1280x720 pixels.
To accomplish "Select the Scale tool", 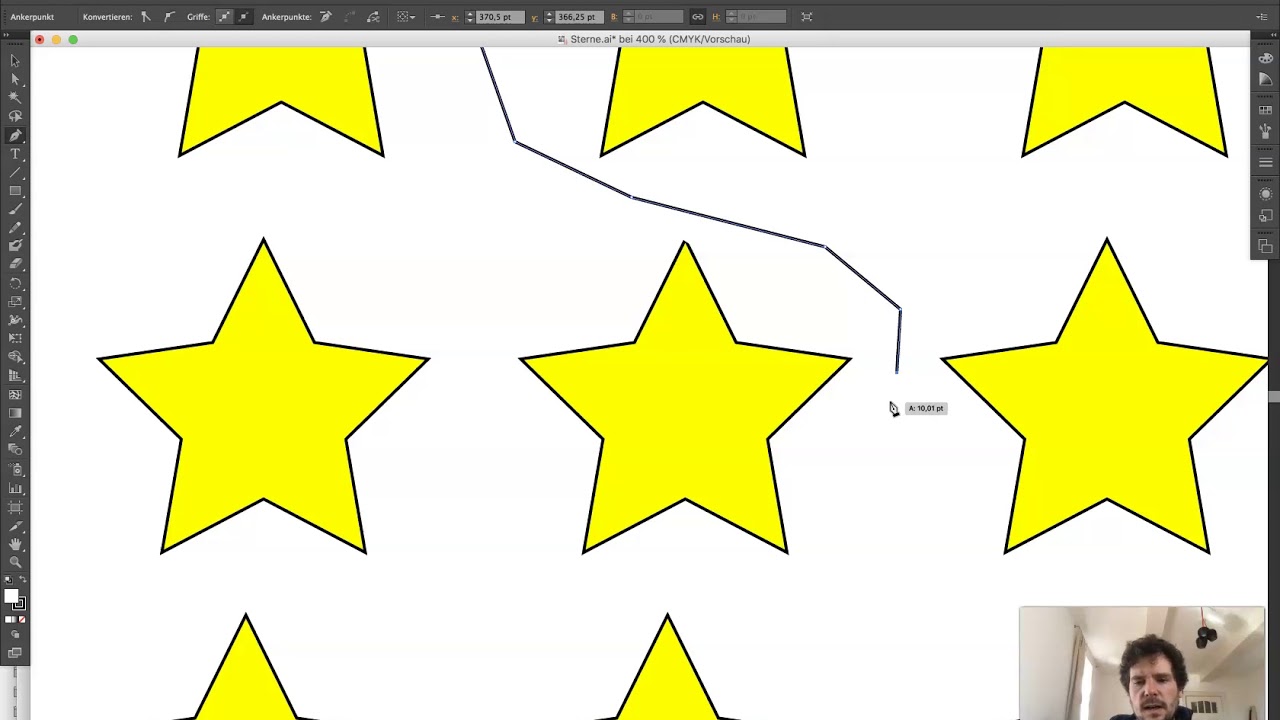I will pyautogui.click(x=15, y=301).
